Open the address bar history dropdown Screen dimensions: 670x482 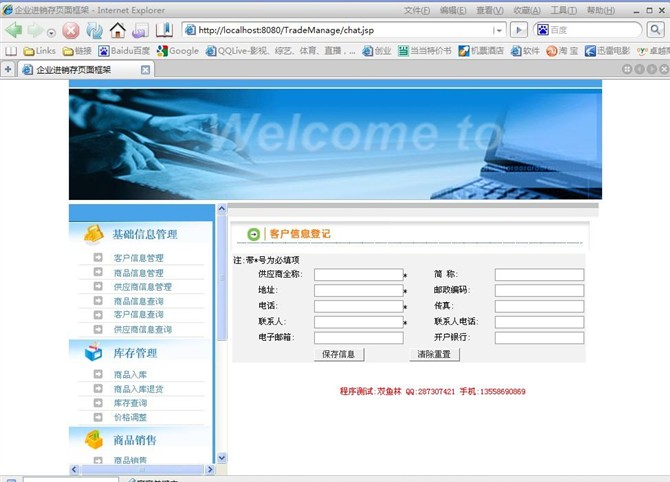tap(498, 30)
